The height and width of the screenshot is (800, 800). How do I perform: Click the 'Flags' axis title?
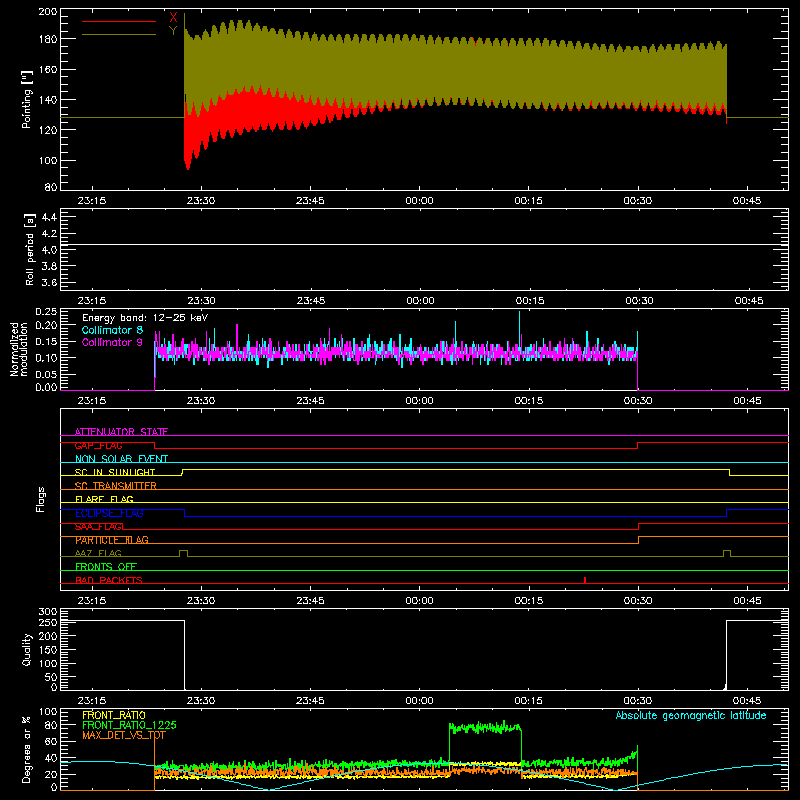(40, 499)
